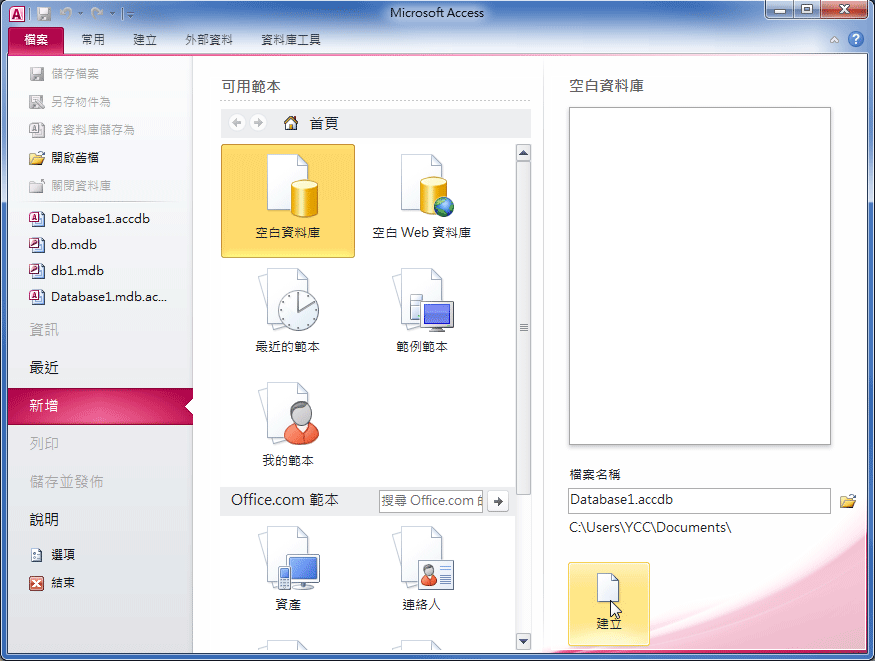Click the blank database preview pane
This screenshot has width=875, height=661.
(700, 276)
